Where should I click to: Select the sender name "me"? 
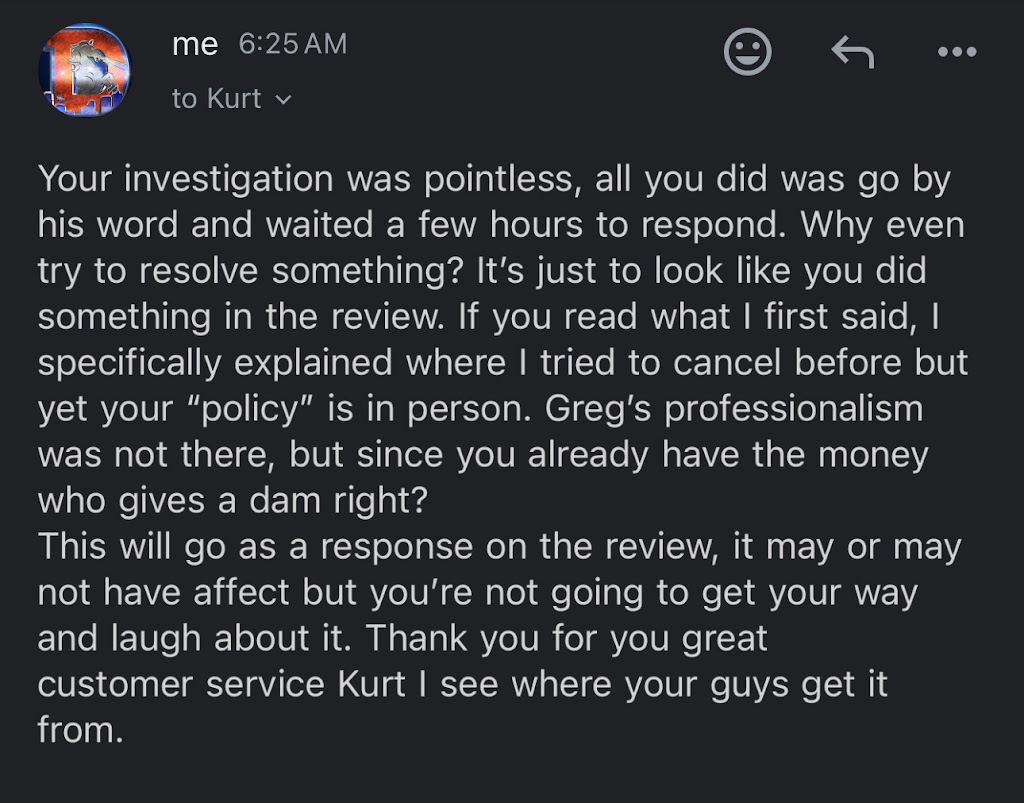[x=194, y=45]
